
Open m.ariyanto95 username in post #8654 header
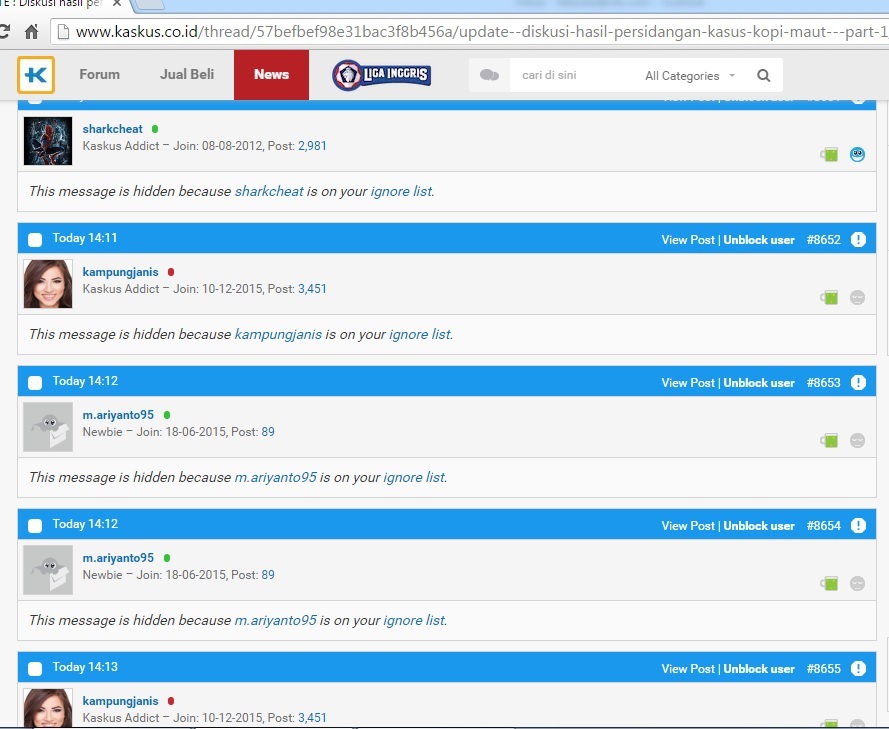coord(118,557)
